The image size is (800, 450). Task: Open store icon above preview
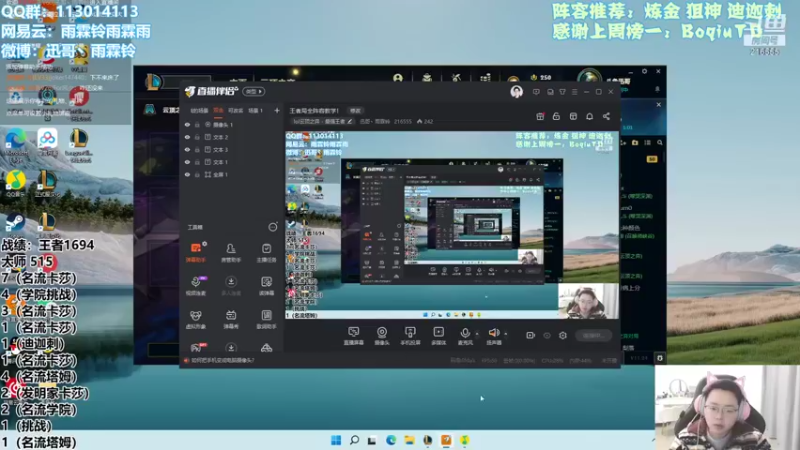click(x=573, y=116)
